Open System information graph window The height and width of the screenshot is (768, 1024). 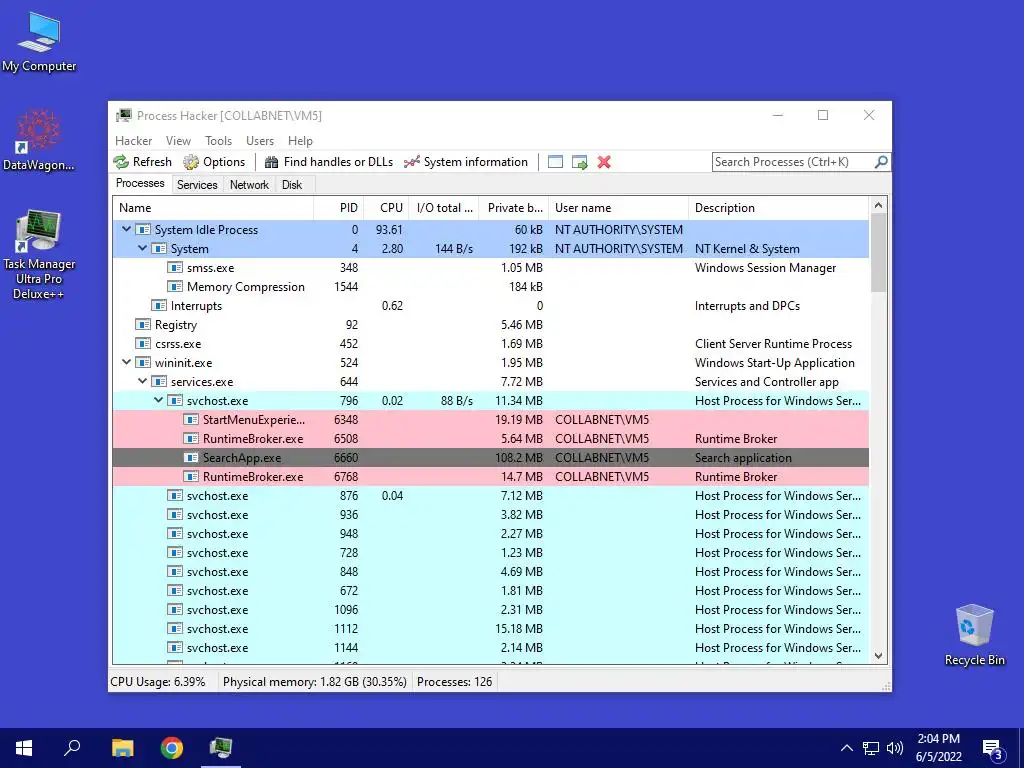click(466, 162)
